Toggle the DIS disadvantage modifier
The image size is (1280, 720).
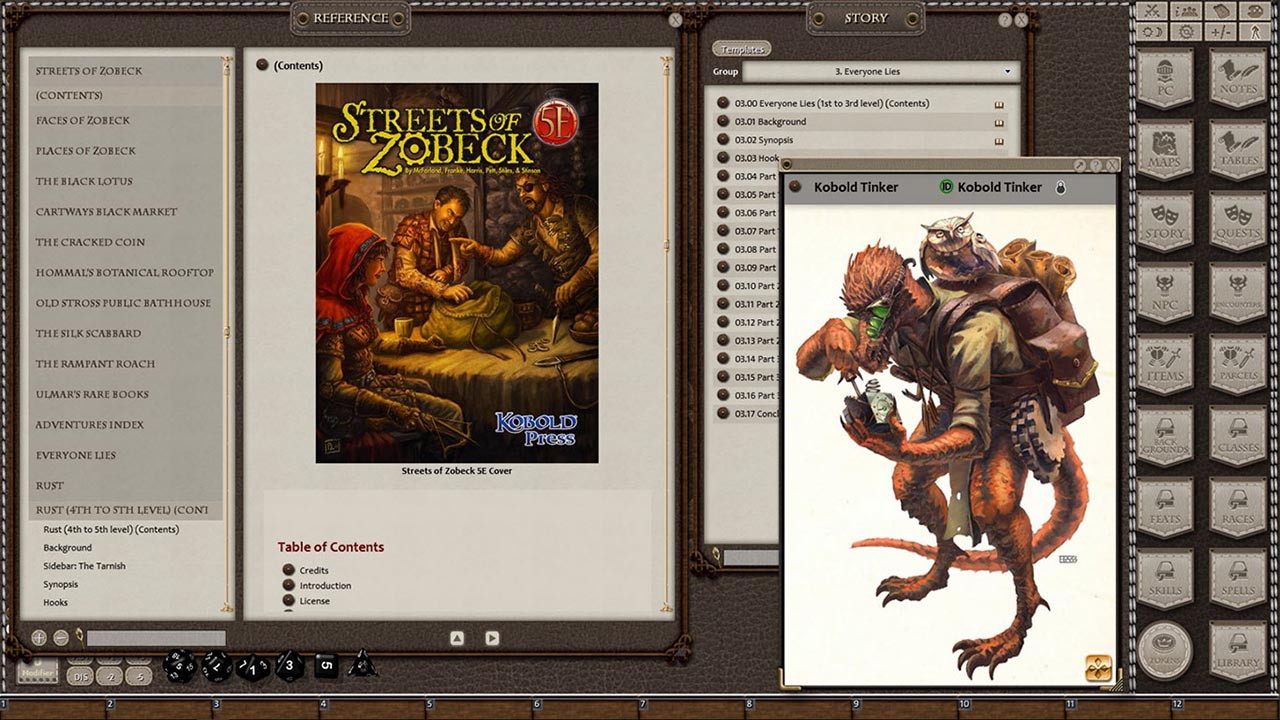tap(81, 676)
